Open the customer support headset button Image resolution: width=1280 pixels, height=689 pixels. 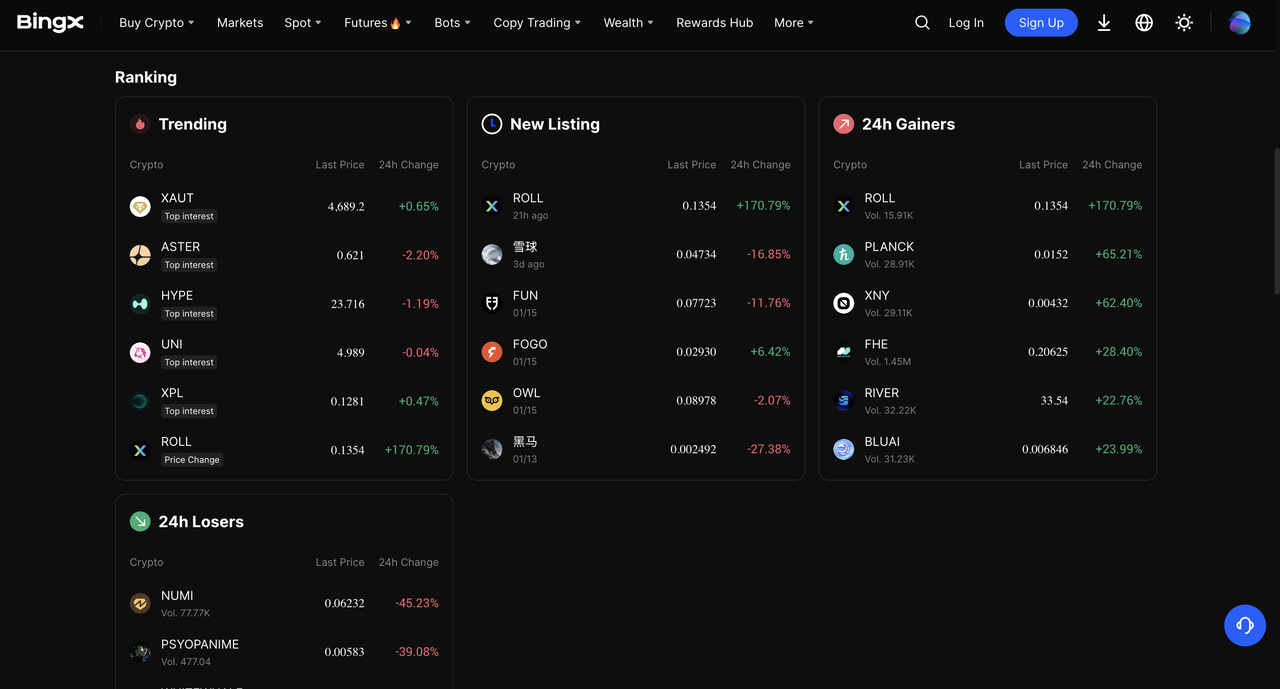(x=1244, y=625)
